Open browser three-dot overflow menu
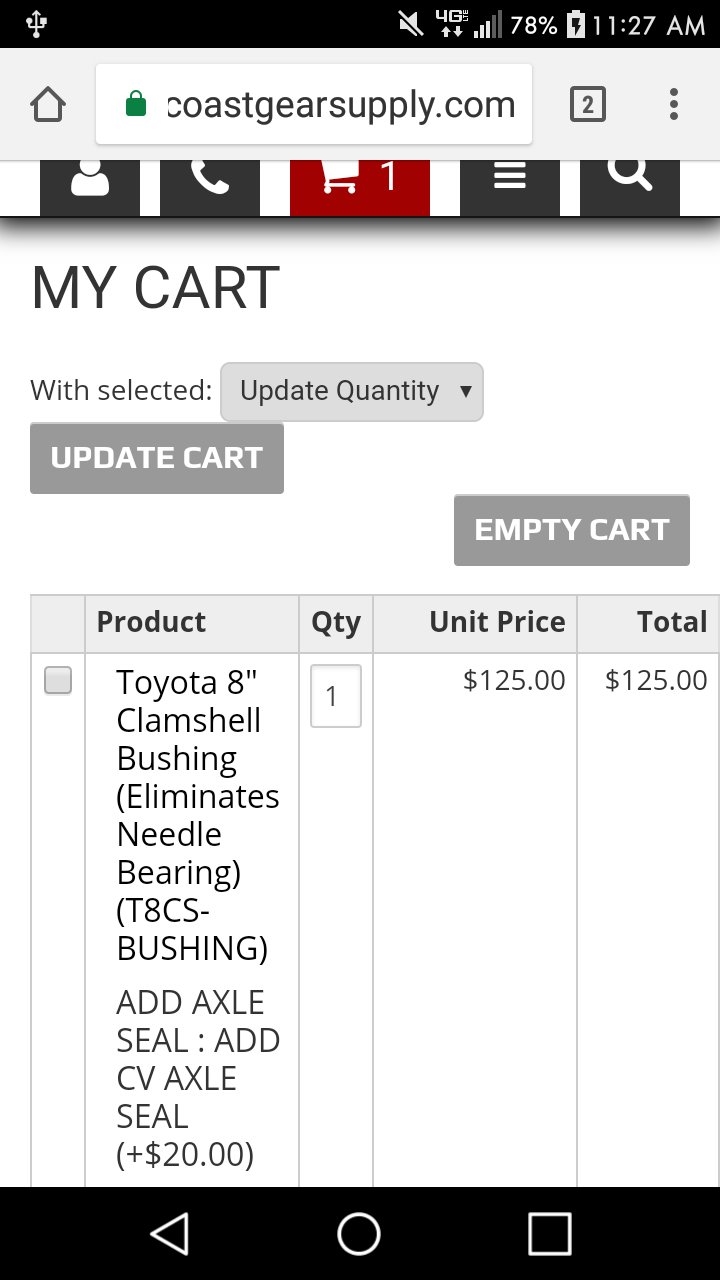Image resolution: width=720 pixels, height=1280 pixels. pos(674,104)
